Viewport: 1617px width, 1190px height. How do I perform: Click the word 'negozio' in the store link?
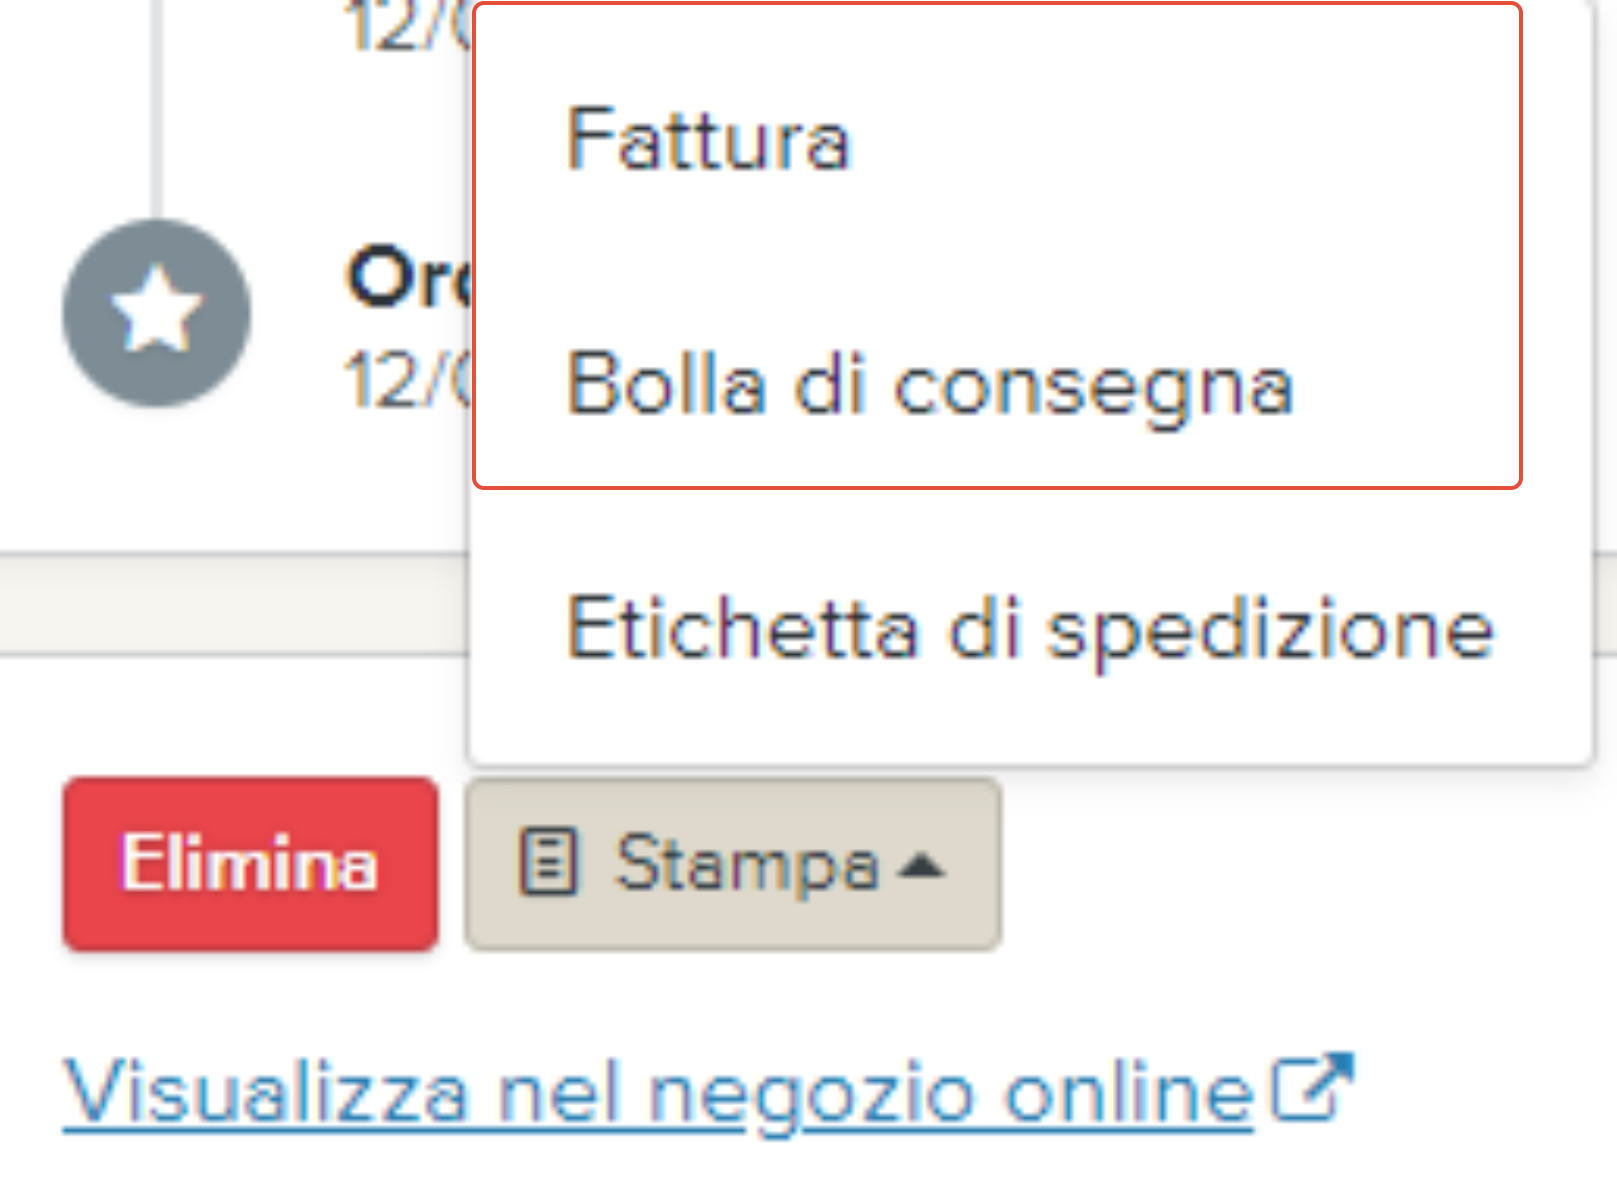click(x=811, y=1095)
